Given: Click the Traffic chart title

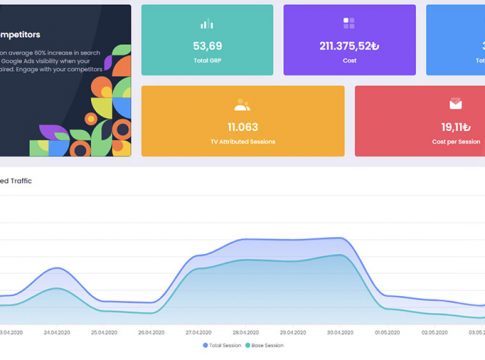Looking at the screenshot, I should pos(16,181).
